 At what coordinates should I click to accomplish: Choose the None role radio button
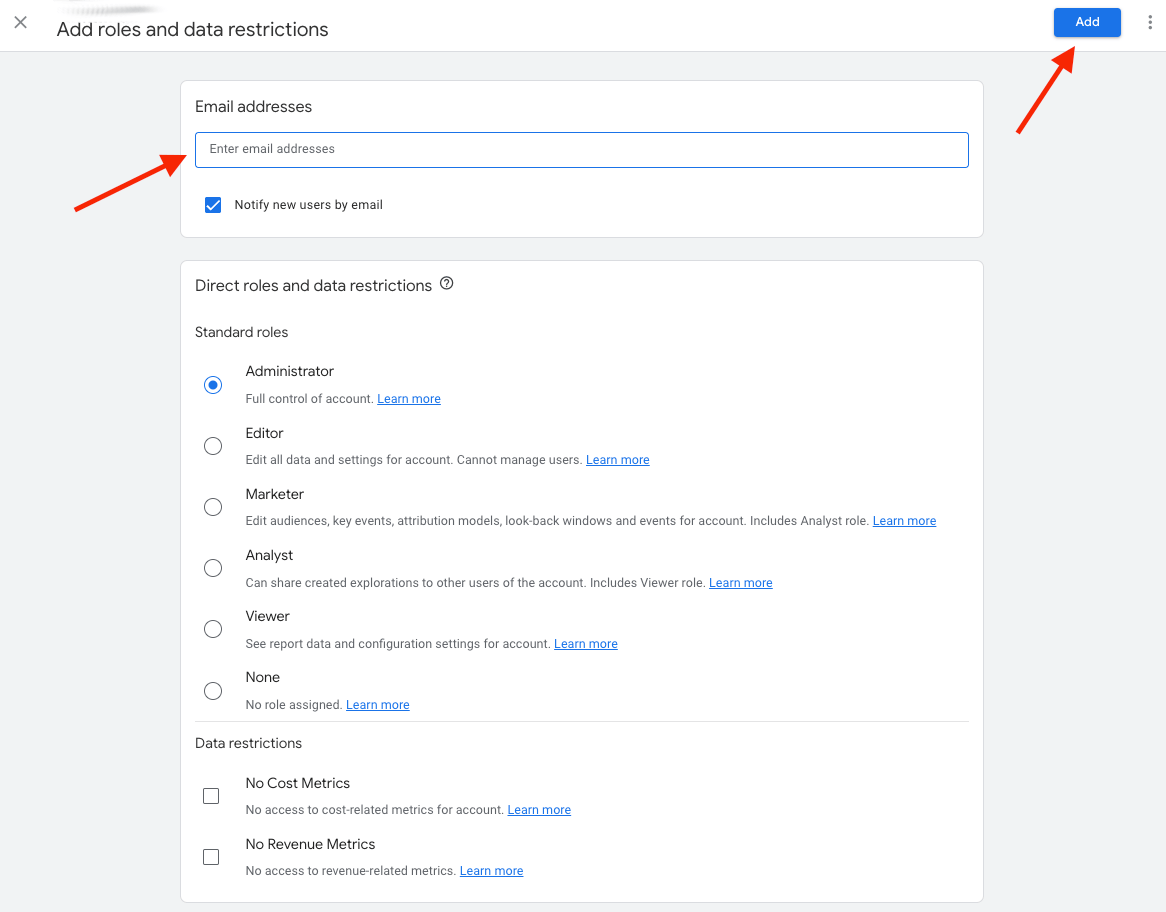pos(213,691)
